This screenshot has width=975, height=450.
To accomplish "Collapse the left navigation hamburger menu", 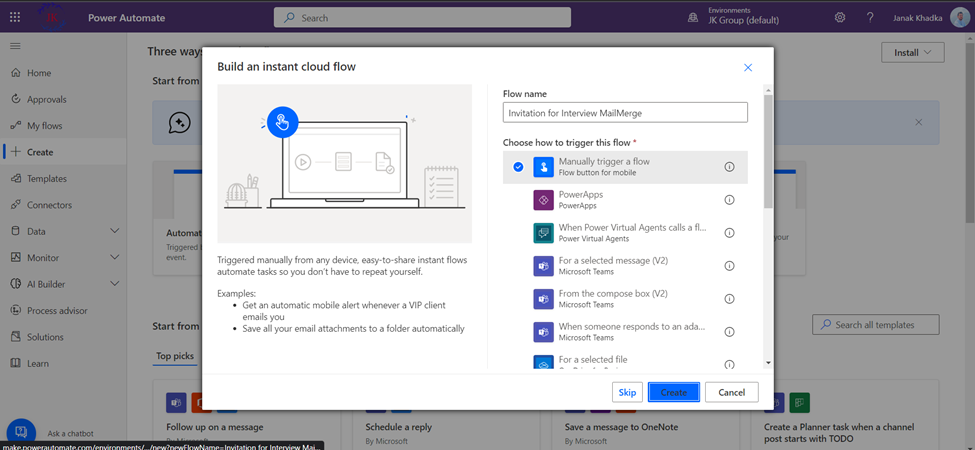I will [15, 46].
